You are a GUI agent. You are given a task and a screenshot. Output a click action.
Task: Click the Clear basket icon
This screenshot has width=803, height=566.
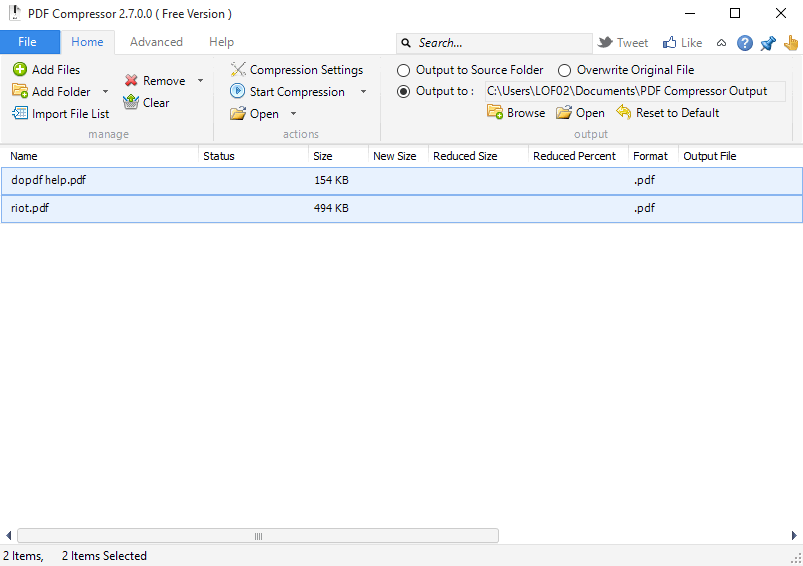click(x=131, y=102)
